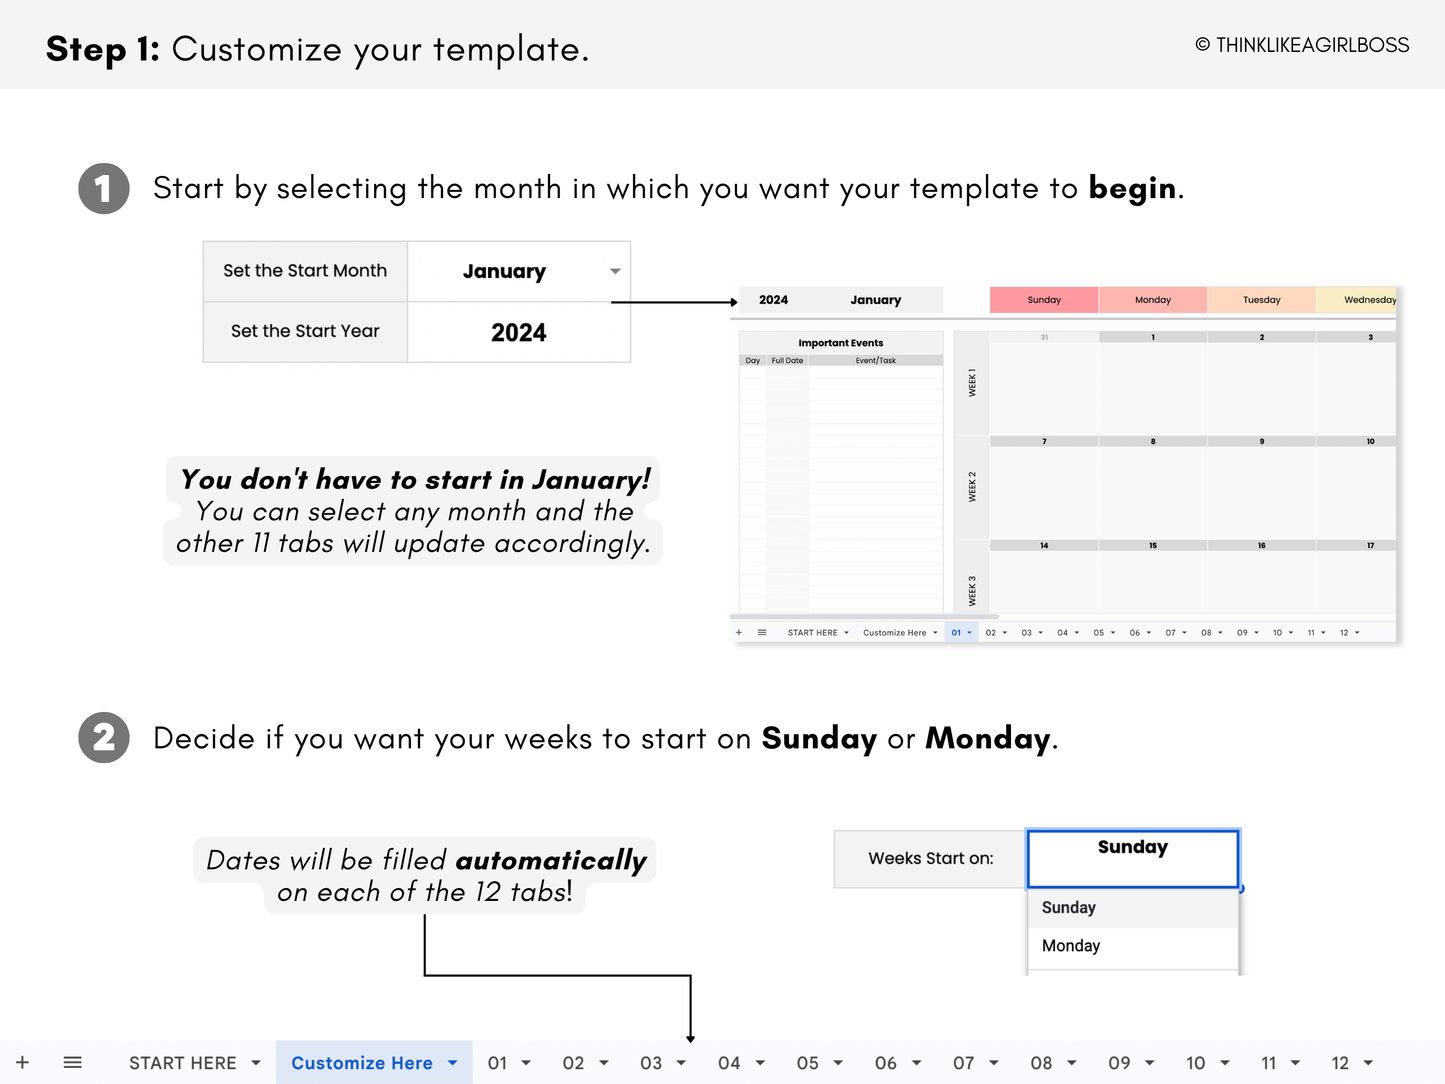Open the all-sheets hamburger menu icon
Screen dimensions: 1445x1084
pyautogui.click(x=72, y=1062)
